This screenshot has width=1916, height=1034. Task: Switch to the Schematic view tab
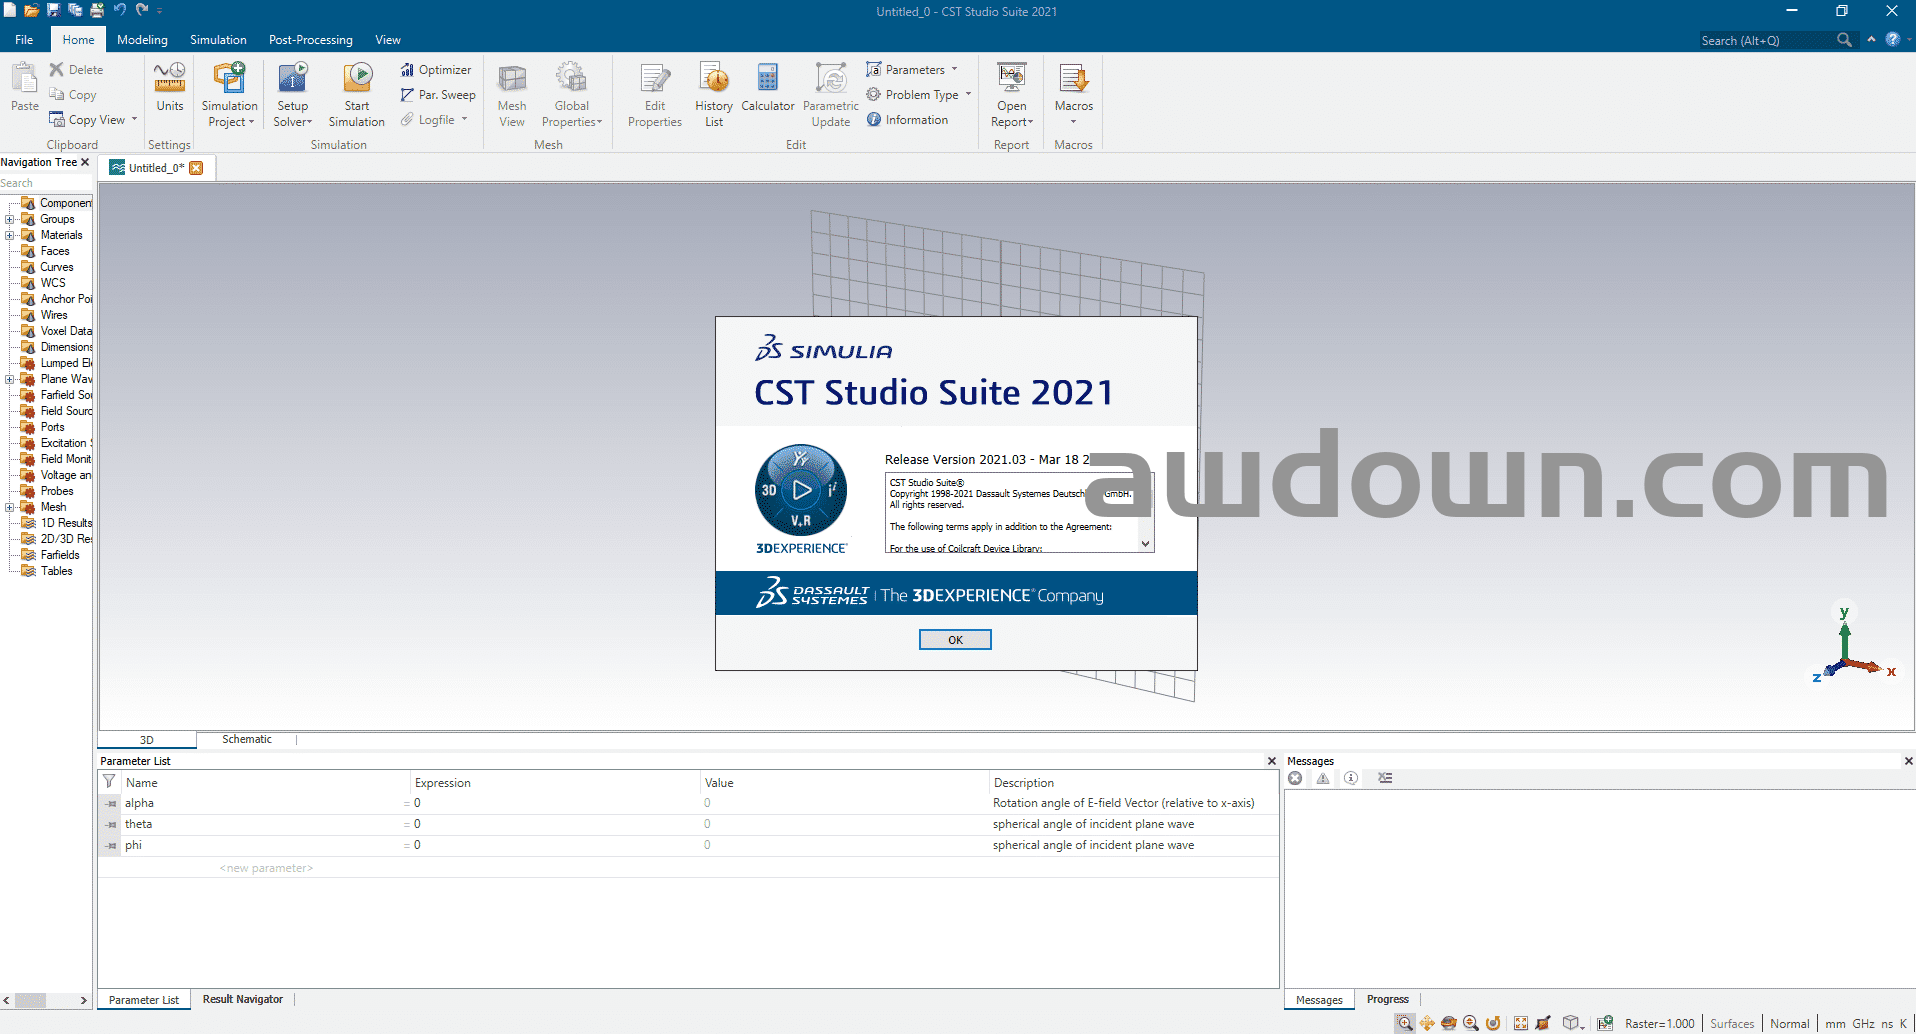[246, 740]
